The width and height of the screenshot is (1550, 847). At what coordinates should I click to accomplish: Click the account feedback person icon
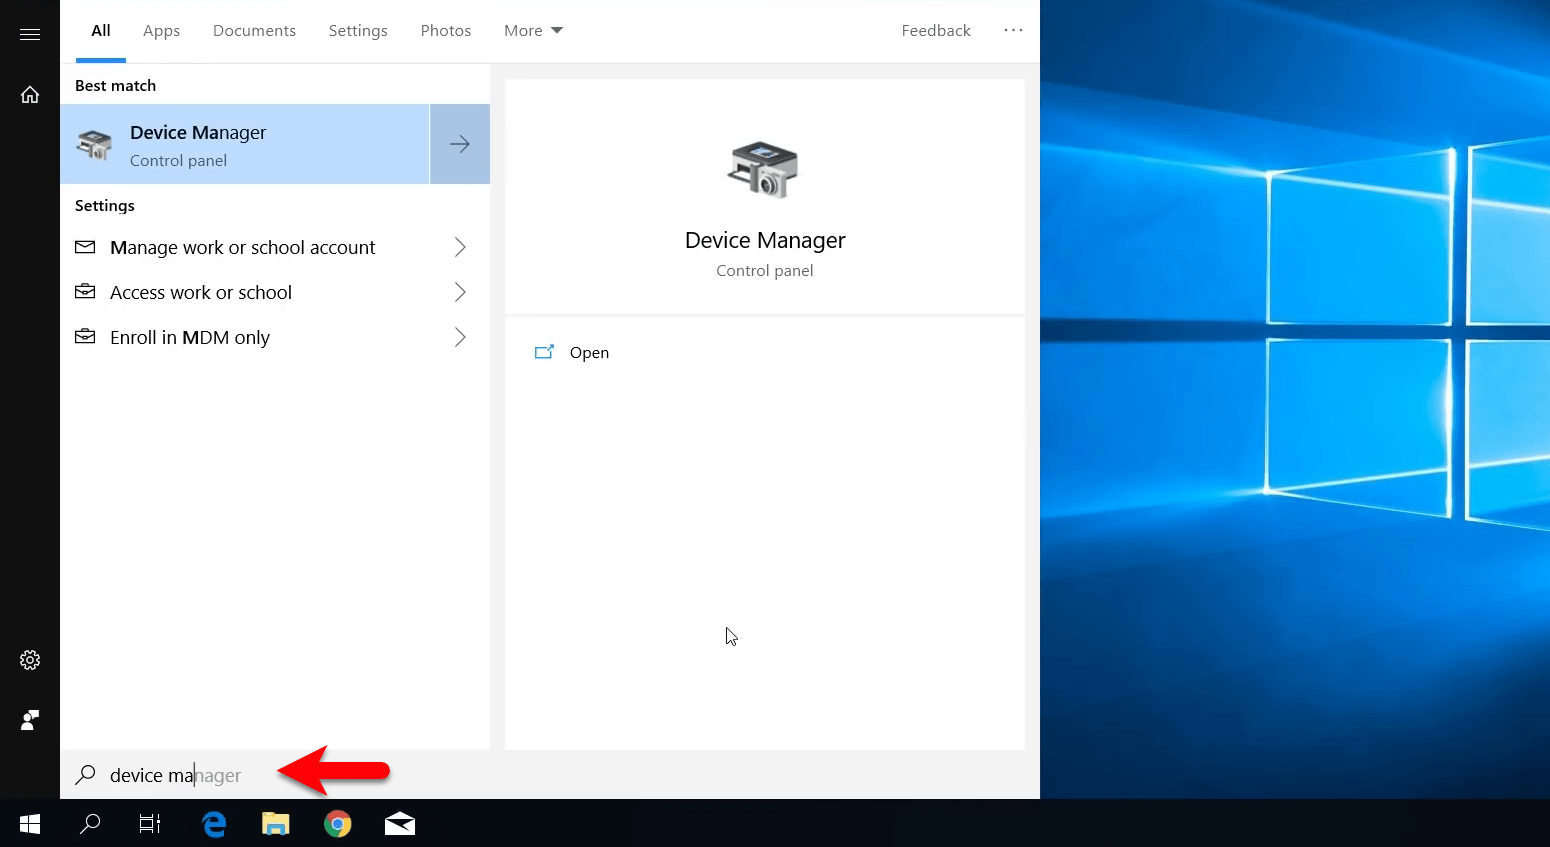[30, 720]
